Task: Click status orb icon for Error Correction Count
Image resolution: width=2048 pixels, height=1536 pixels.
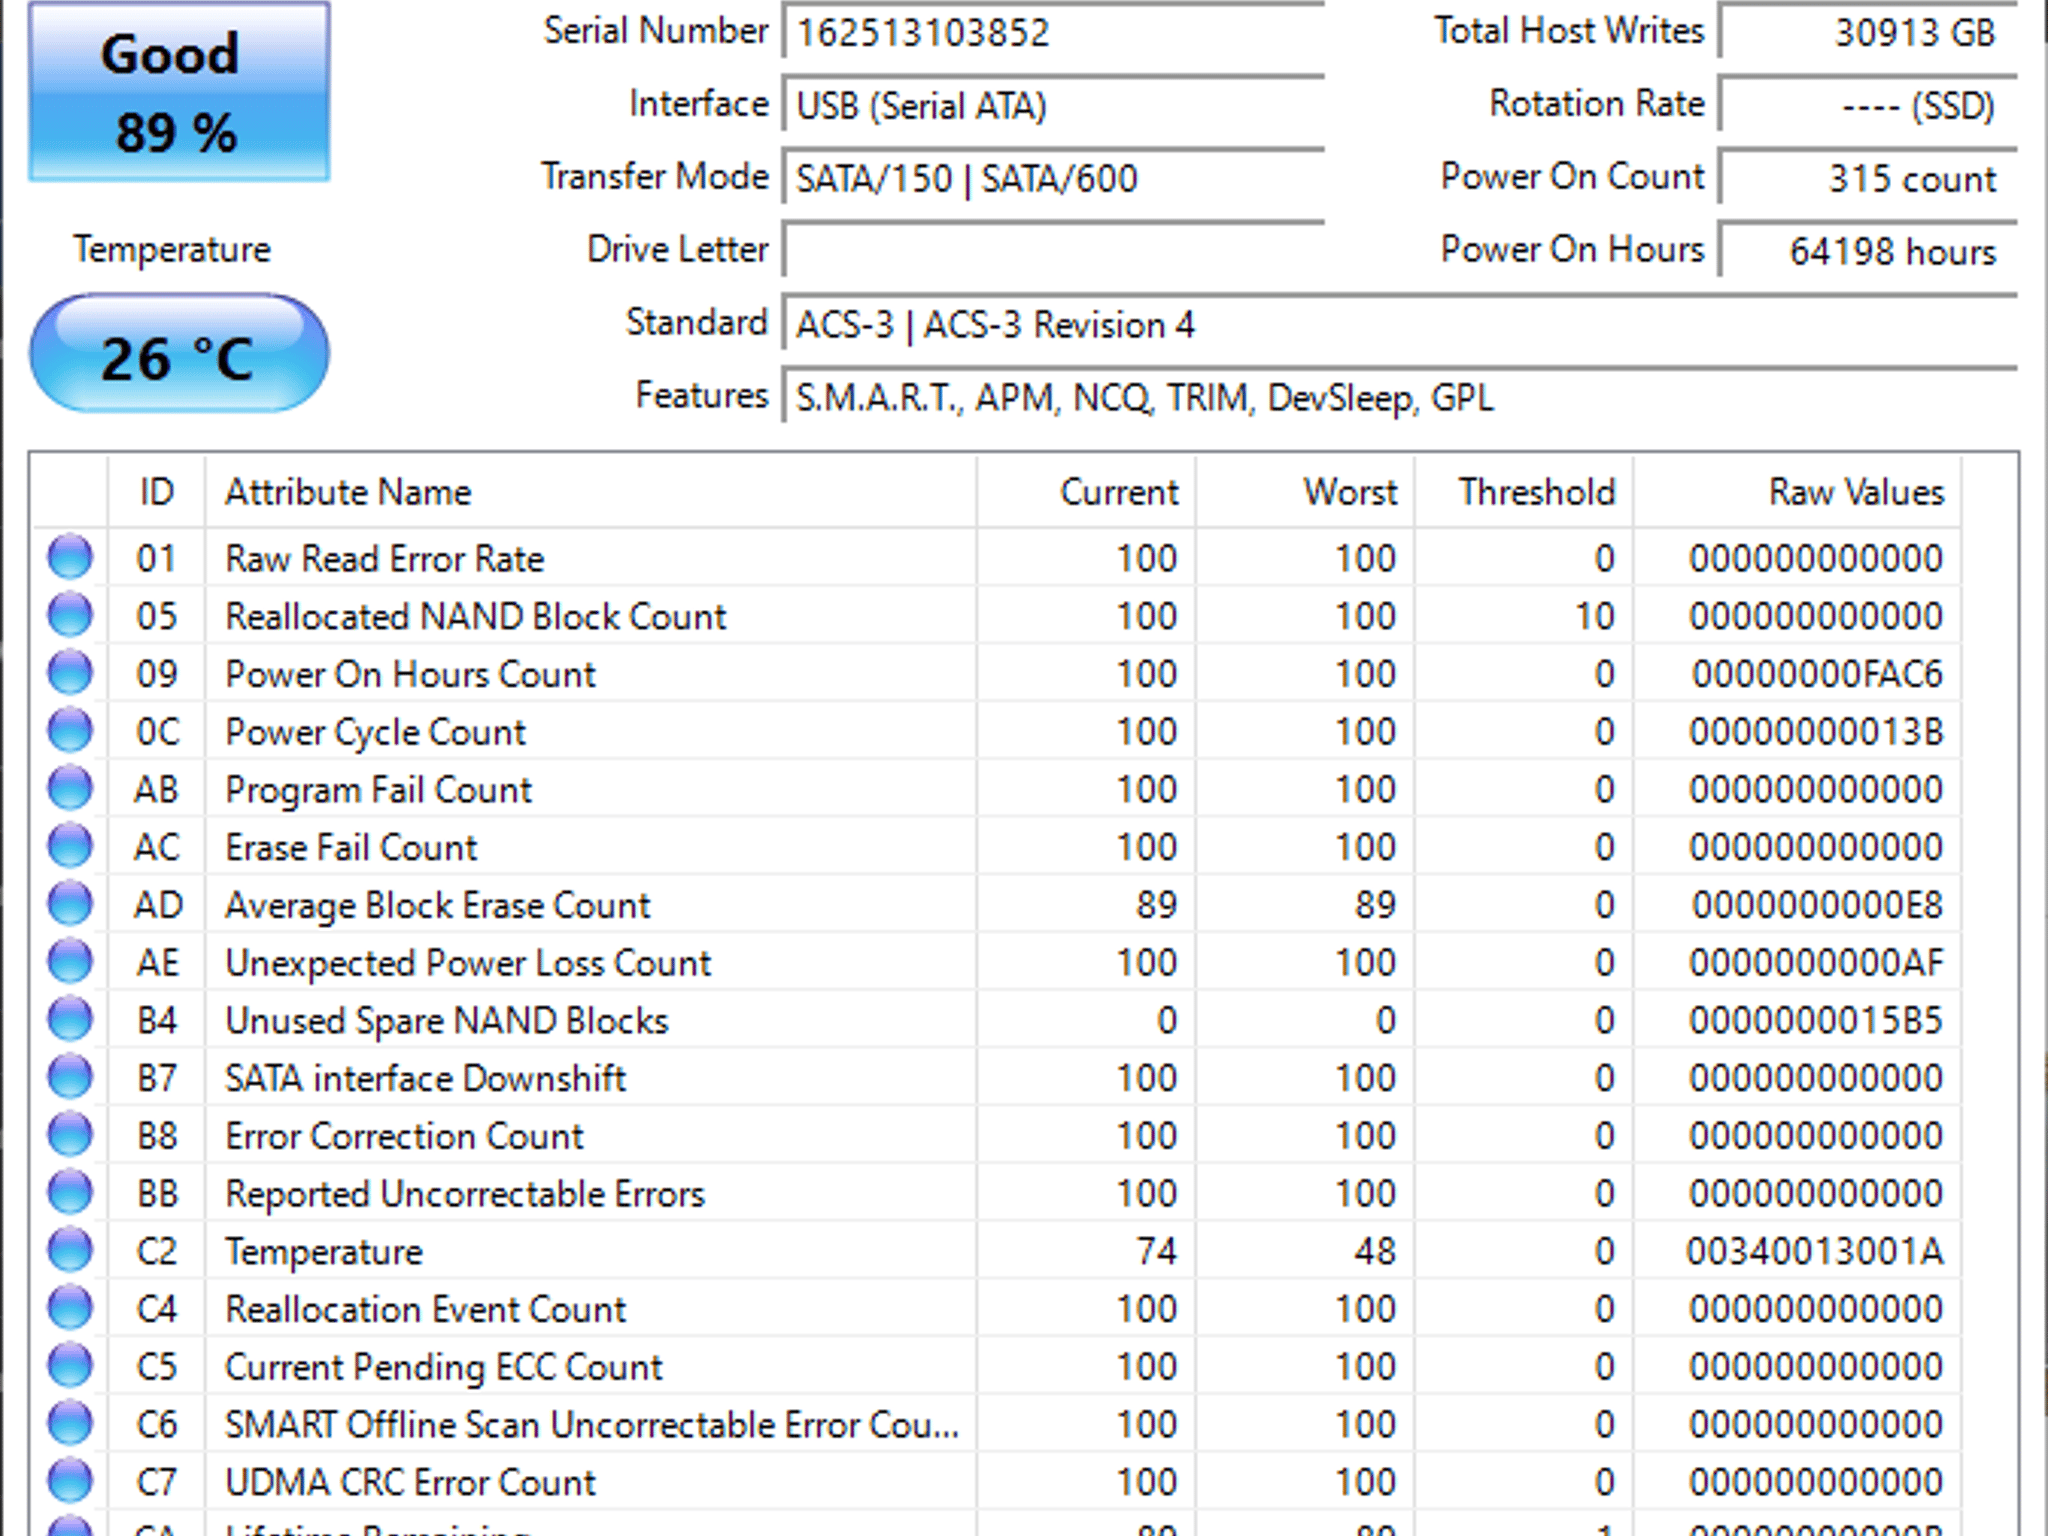Action: click(70, 1135)
